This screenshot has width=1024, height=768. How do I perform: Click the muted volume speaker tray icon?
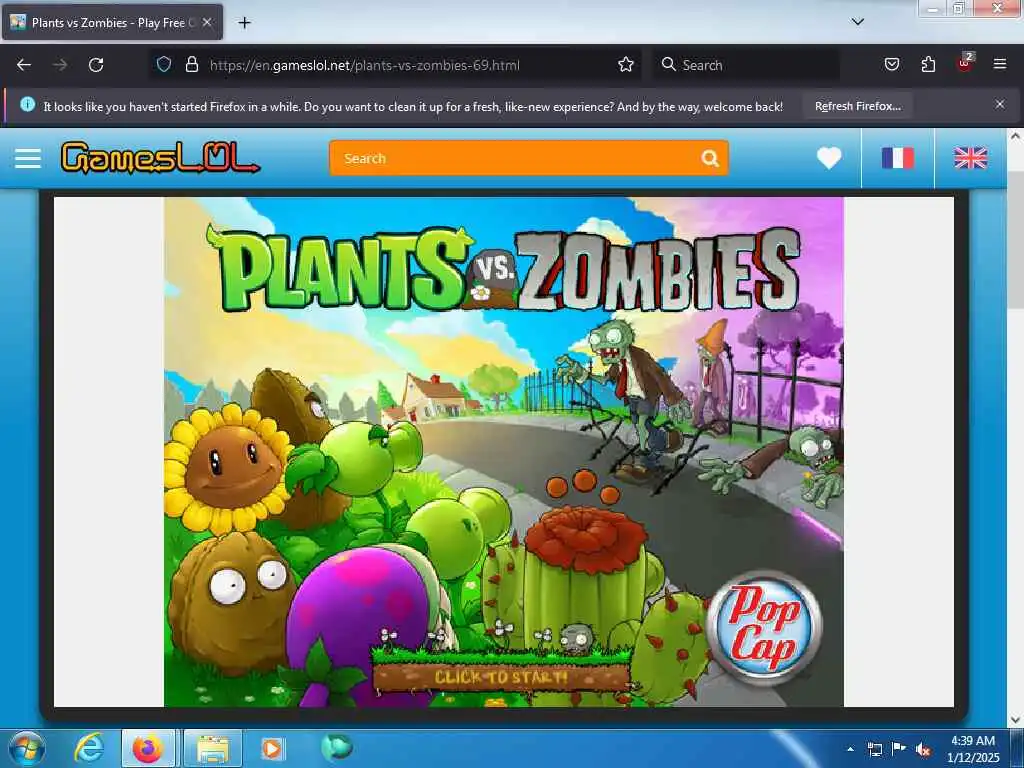pyautogui.click(x=923, y=750)
